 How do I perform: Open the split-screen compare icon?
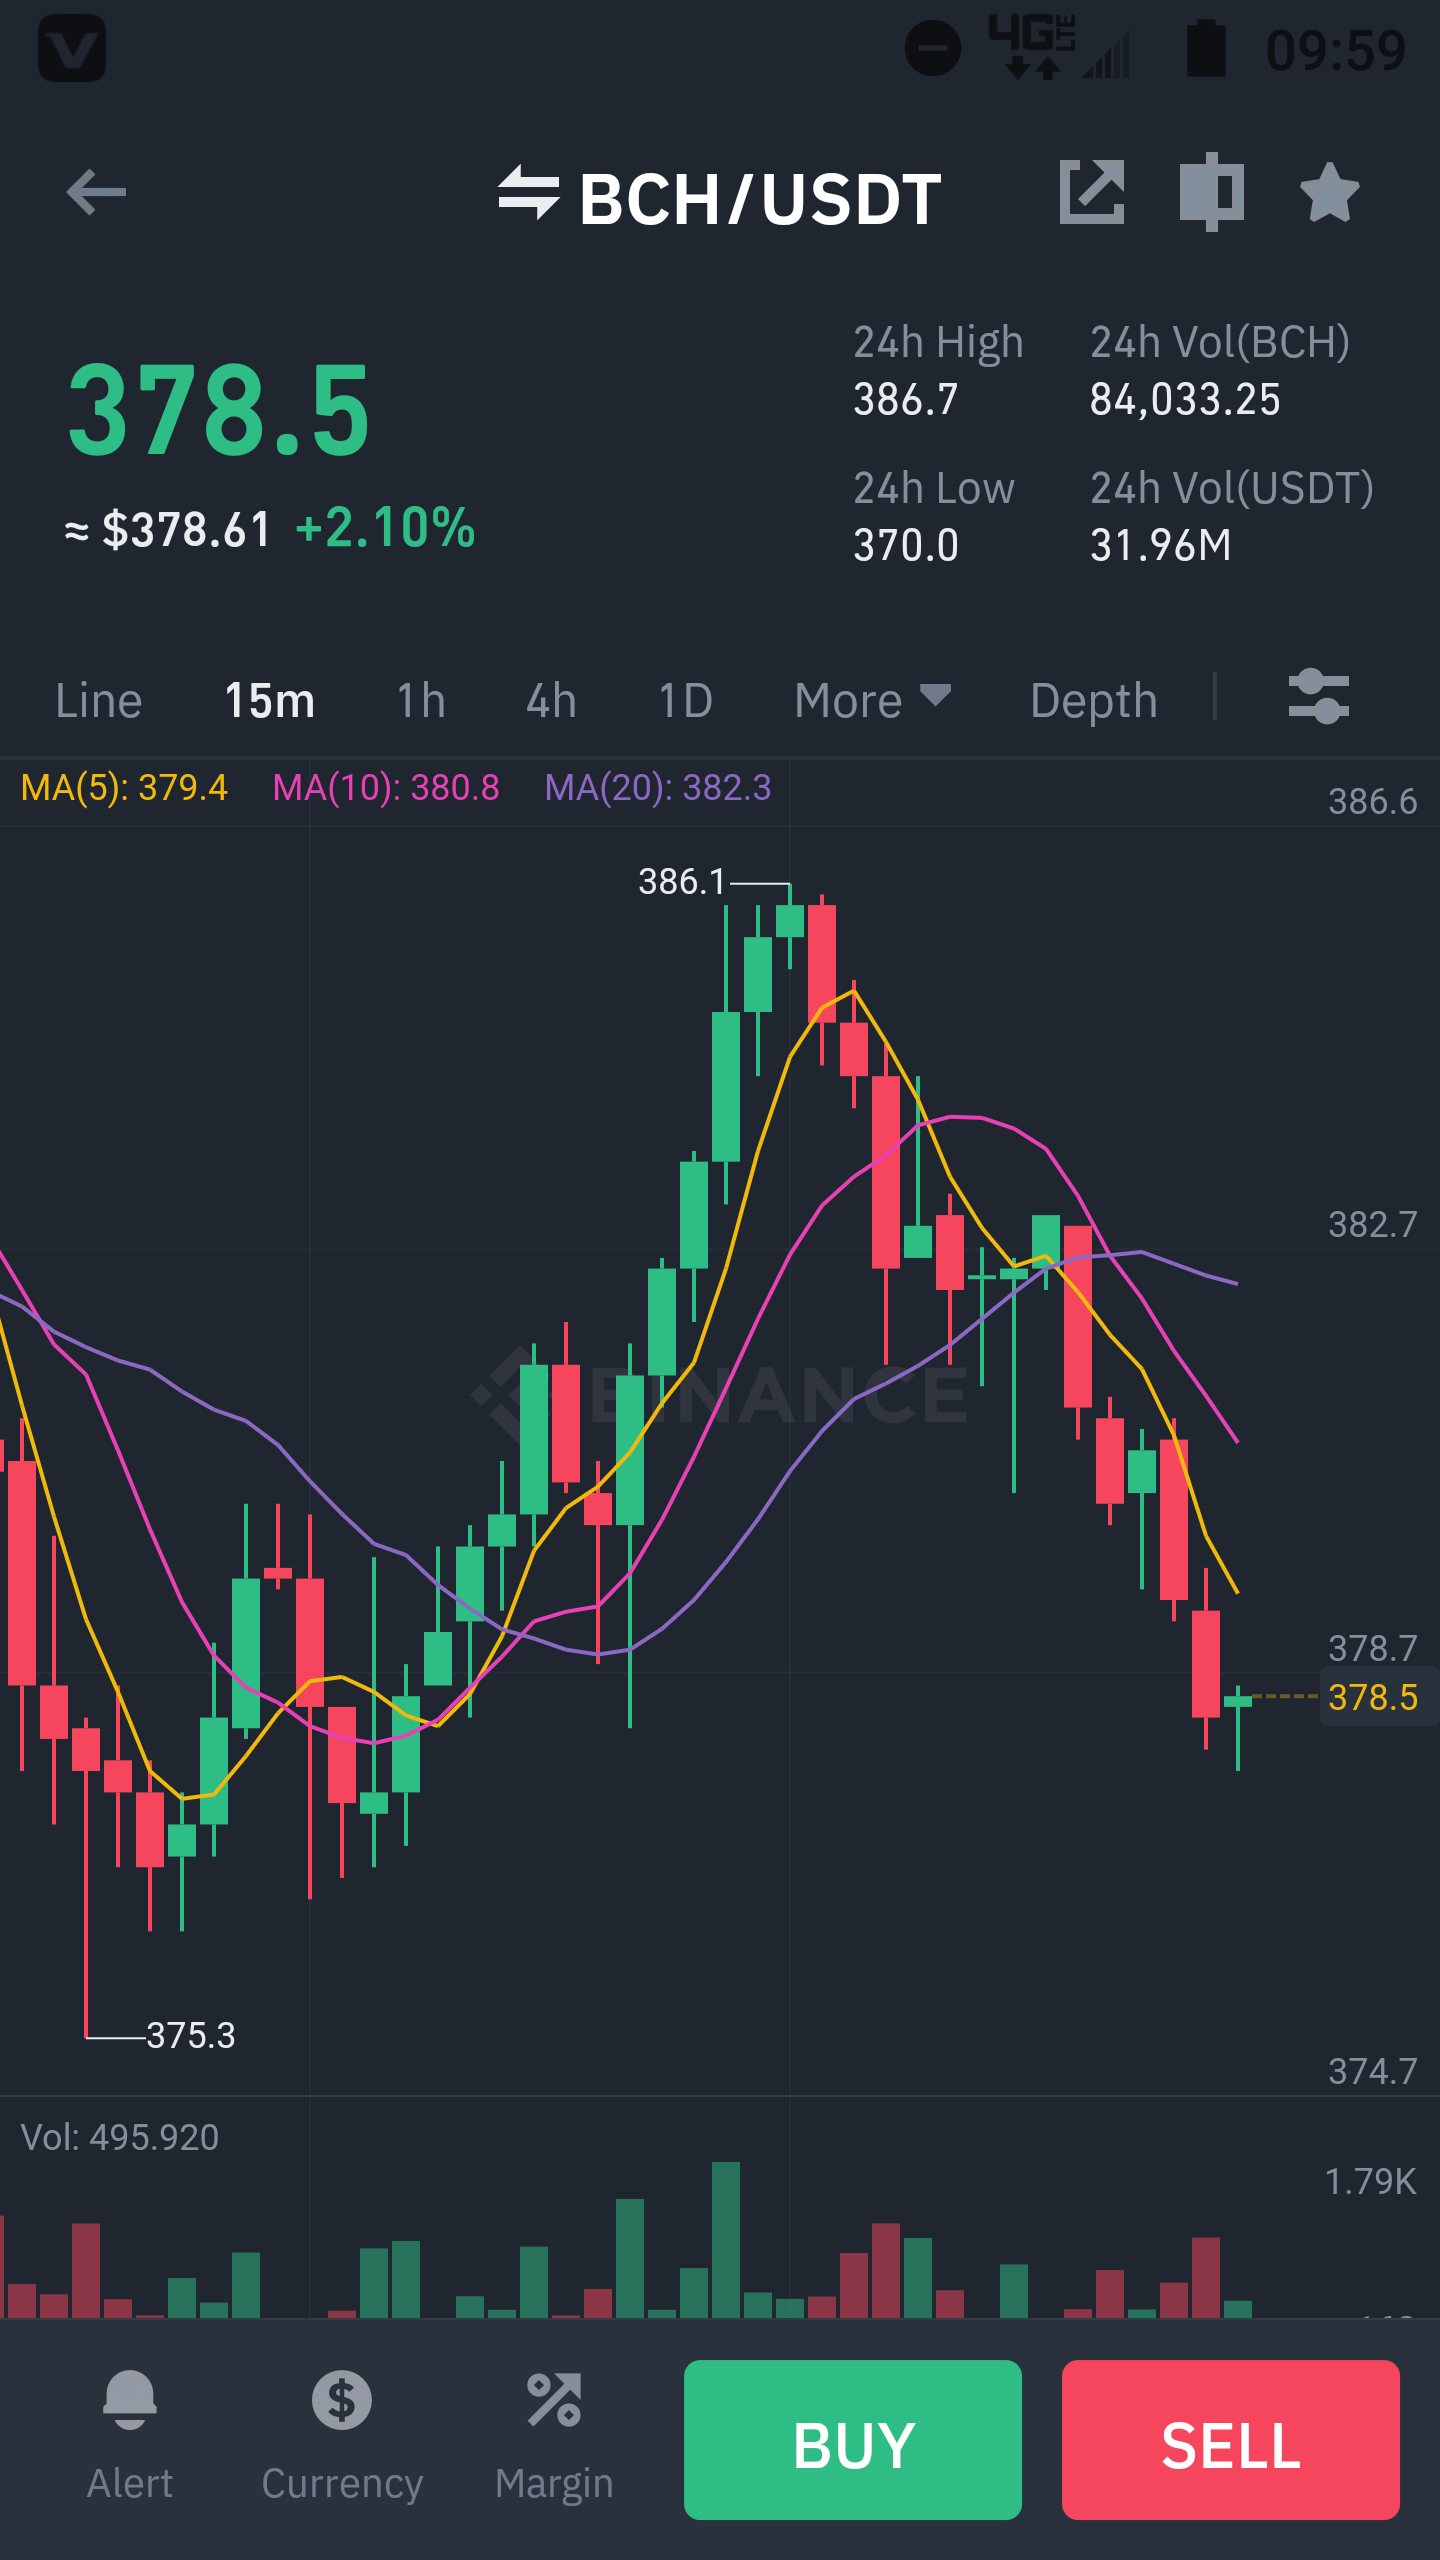[1211, 192]
